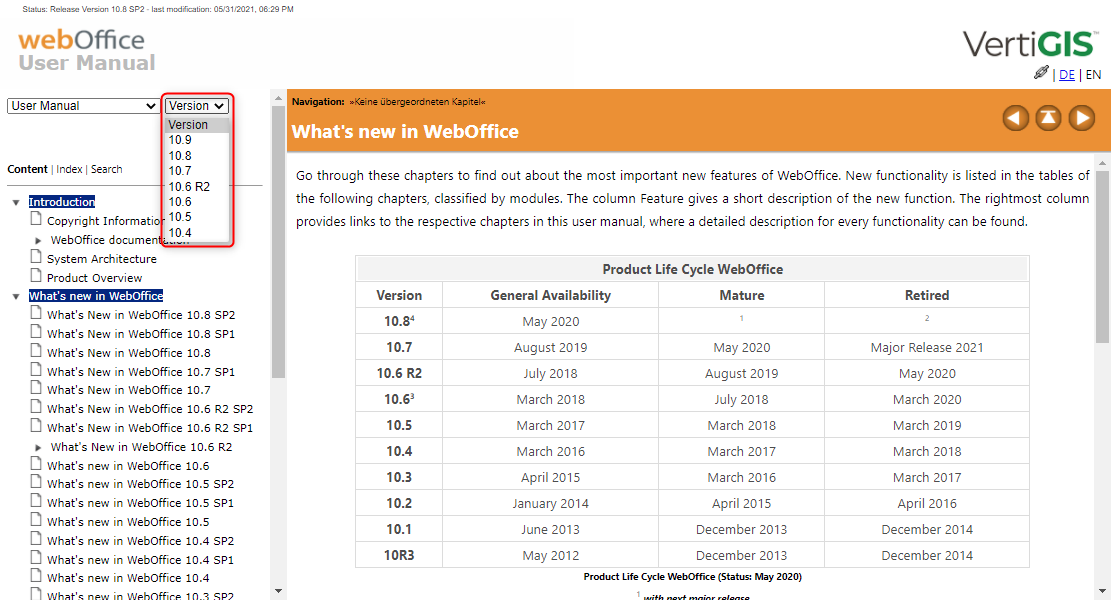Open What's New in WebOffice 10.8 SP2
Image resolution: width=1111 pixels, height=600 pixels.
point(141,315)
